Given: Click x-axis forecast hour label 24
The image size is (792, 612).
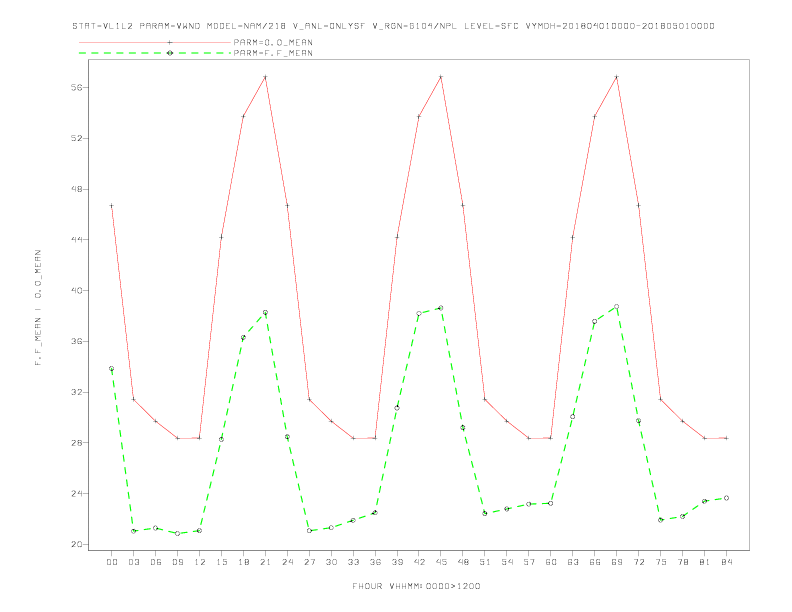Looking at the screenshot, I should 287,562.
